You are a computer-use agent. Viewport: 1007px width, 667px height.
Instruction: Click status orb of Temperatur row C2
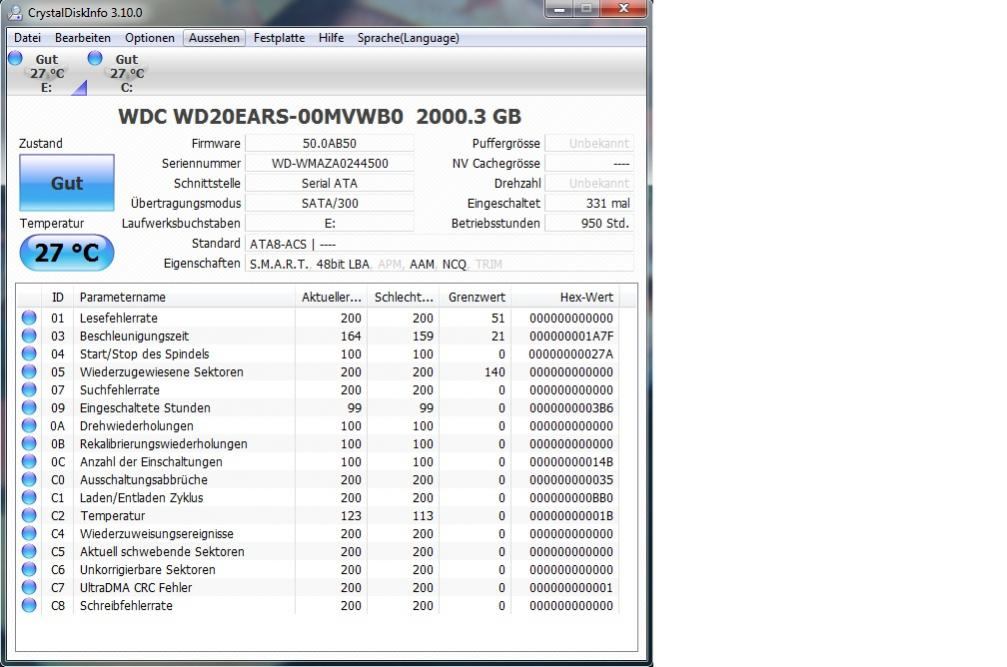coord(29,515)
